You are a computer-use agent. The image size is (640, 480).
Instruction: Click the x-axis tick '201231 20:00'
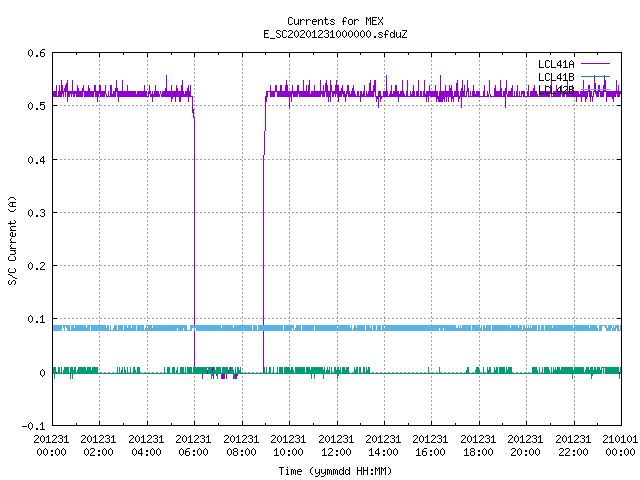tap(525, 446)
